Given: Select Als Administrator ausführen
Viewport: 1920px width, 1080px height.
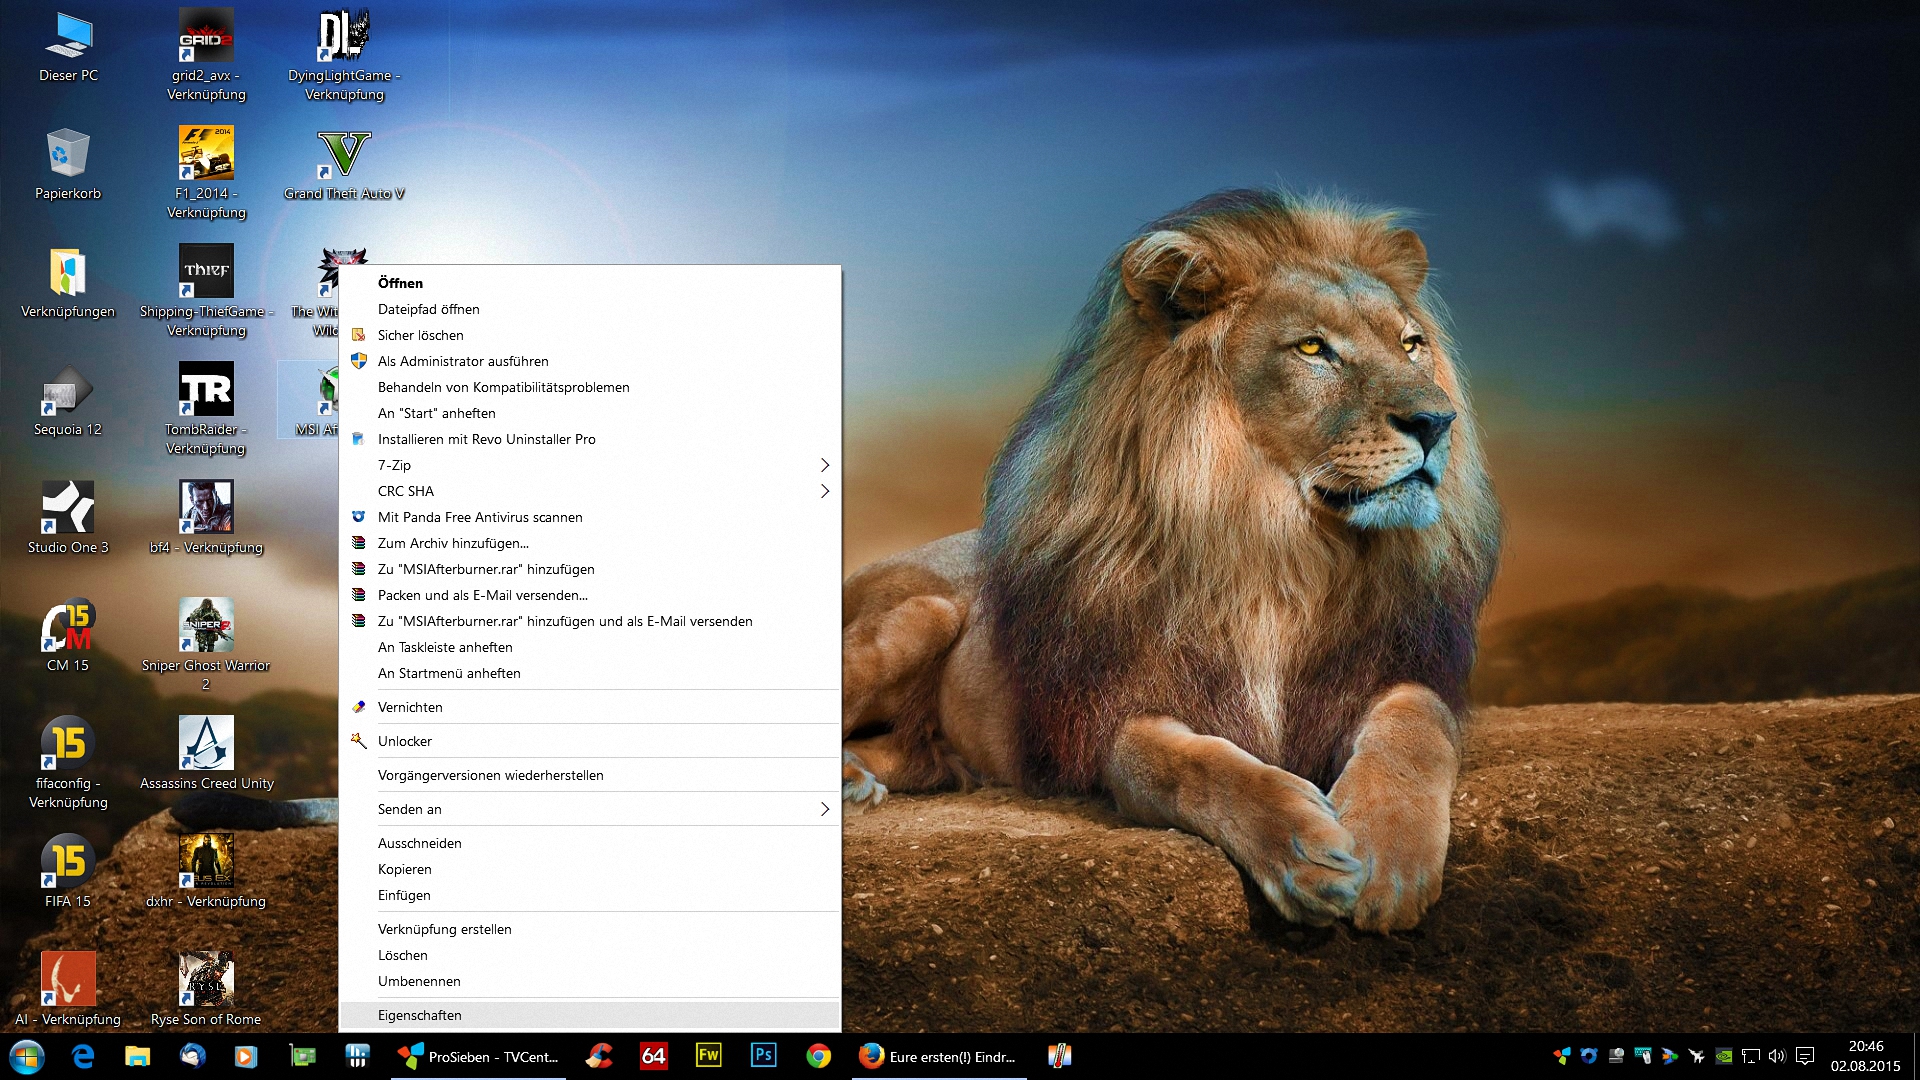Looking at the screenshot, I should click(463, 361).
